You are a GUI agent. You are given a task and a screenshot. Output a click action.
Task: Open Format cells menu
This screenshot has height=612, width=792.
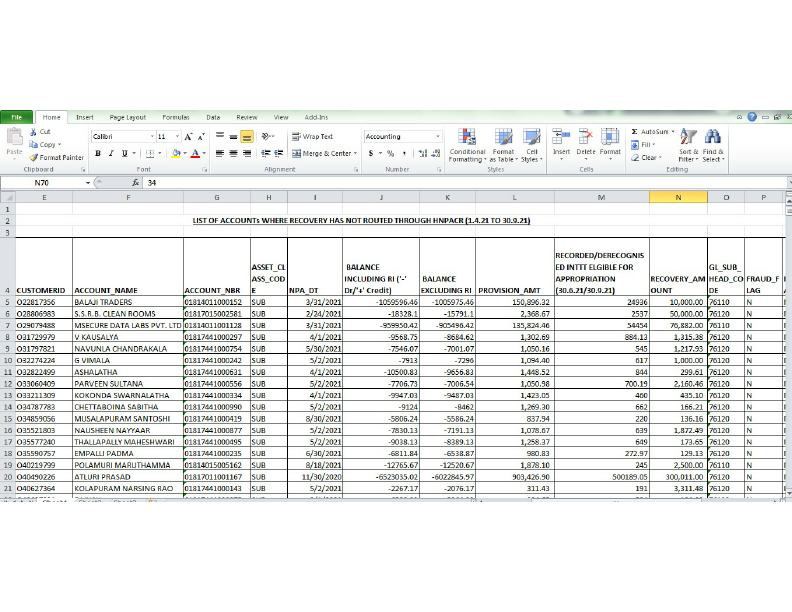pyautogui.click(x=610, y=144)
